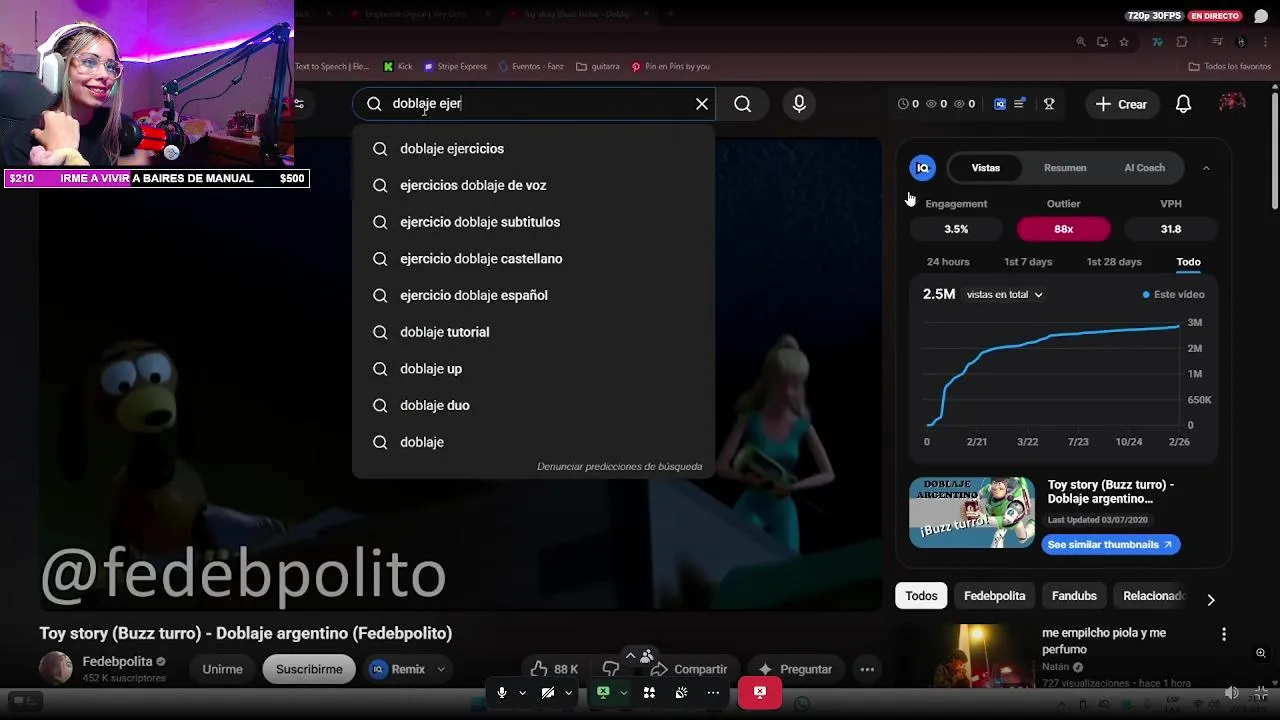This screenshot has width=1280, height=720.
Task: Show more filter chips with right arrow
Action: (1210, 599)
